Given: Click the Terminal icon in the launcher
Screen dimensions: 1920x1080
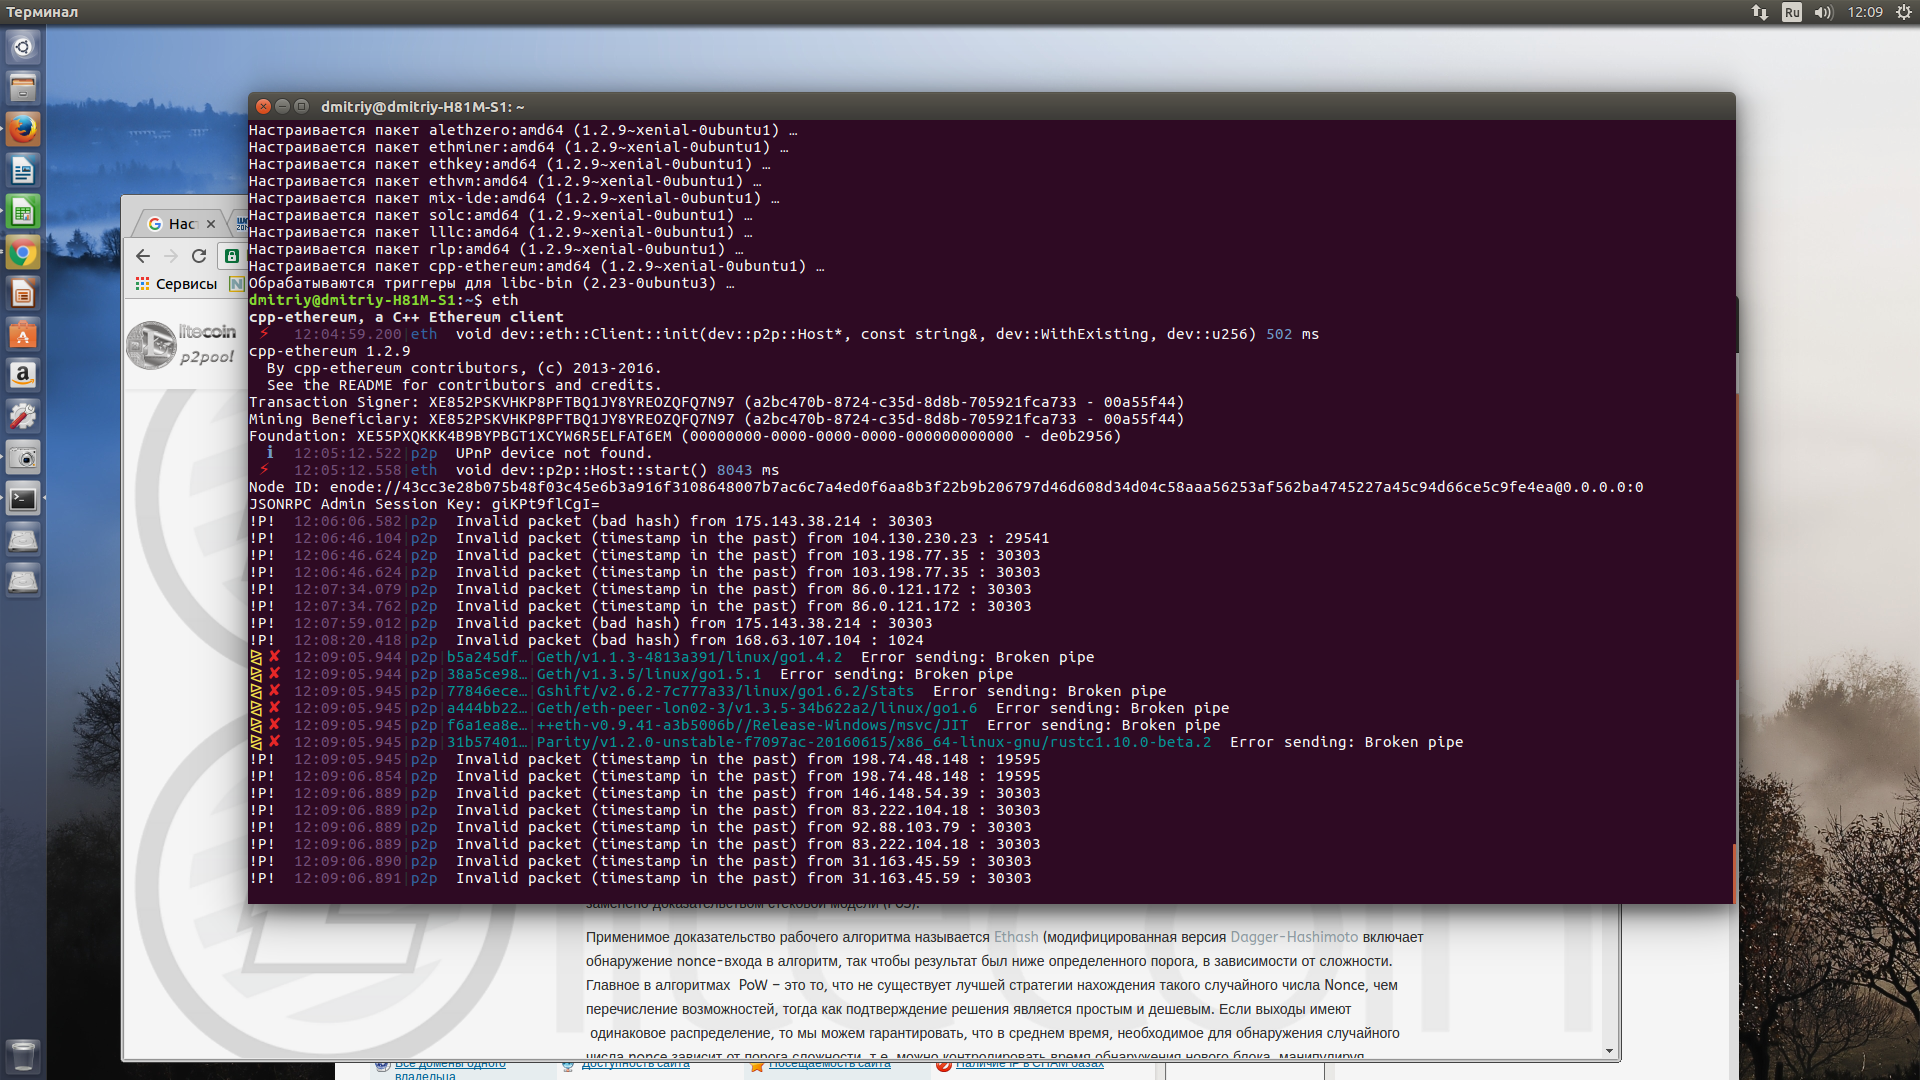Looking at the screenshot, I should click(x=23, y=498).
